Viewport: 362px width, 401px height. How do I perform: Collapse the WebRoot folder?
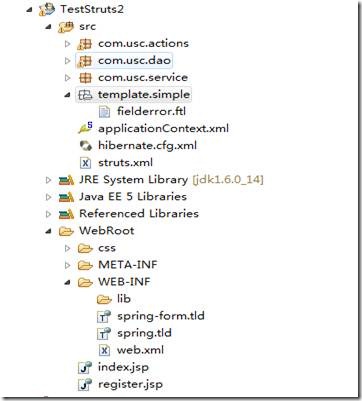49,231
